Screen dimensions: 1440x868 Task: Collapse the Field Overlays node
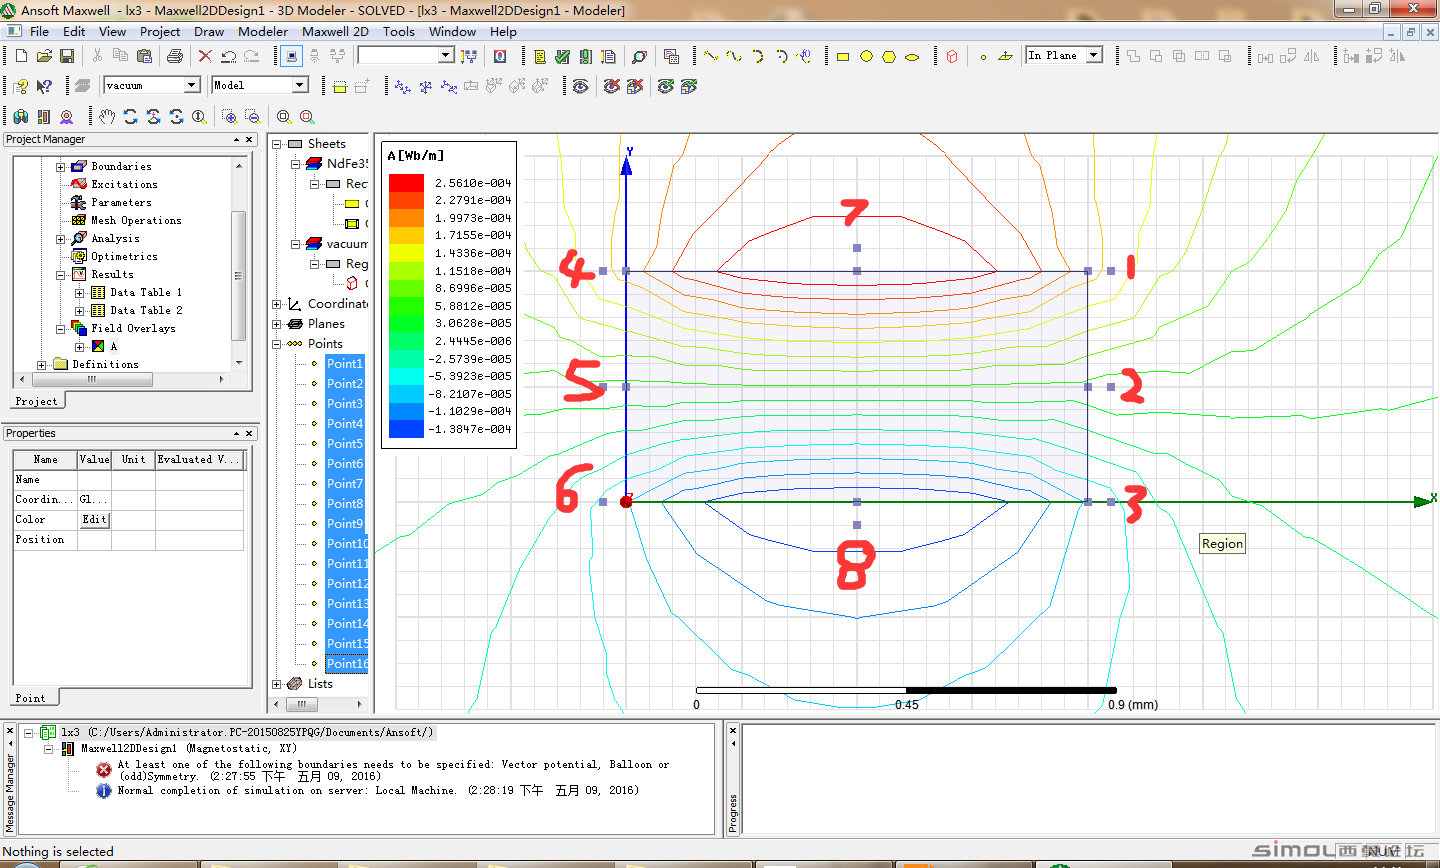tap(60, 329)
